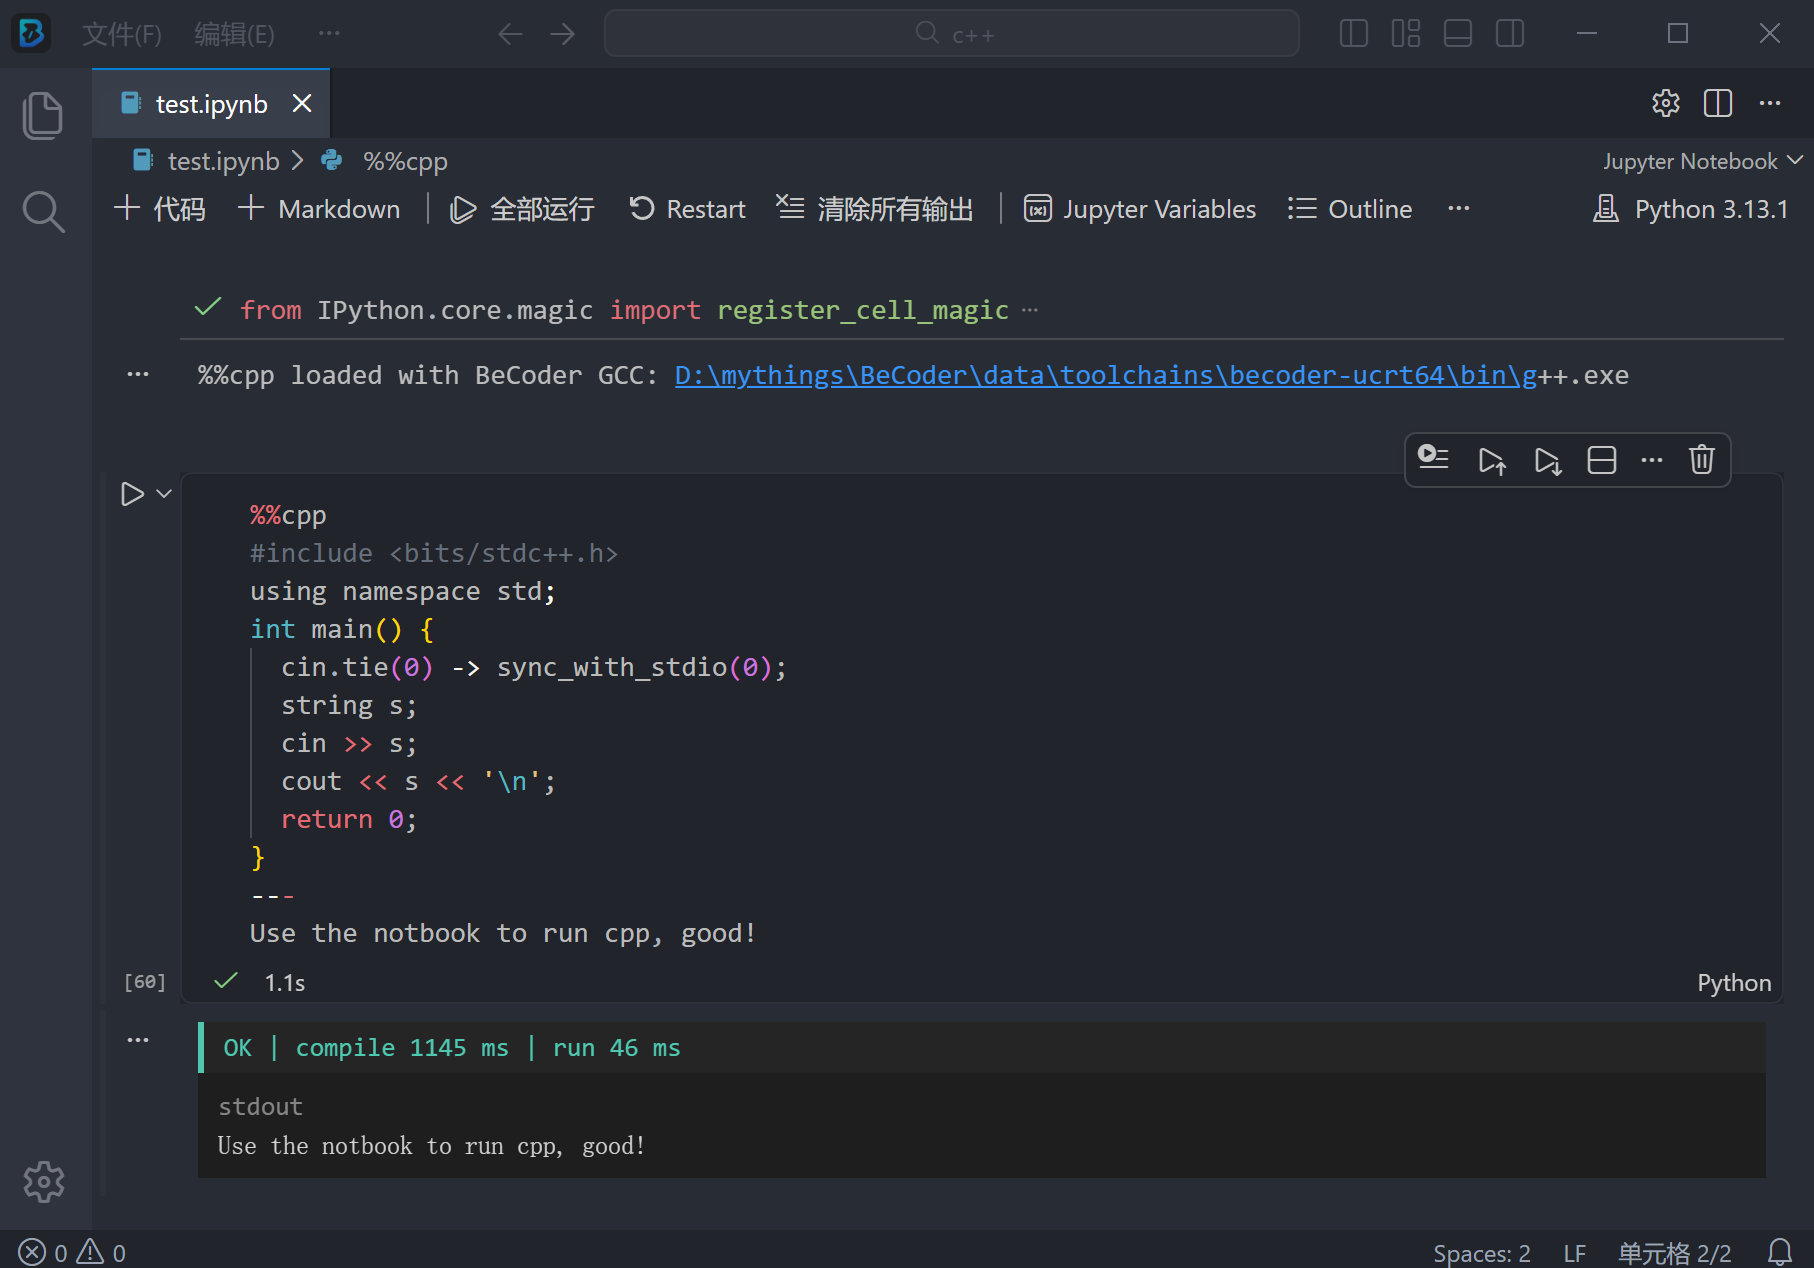Click the stdout label in output
Viewport: 1814px width, 1268px height.
tap(260, 1107)
